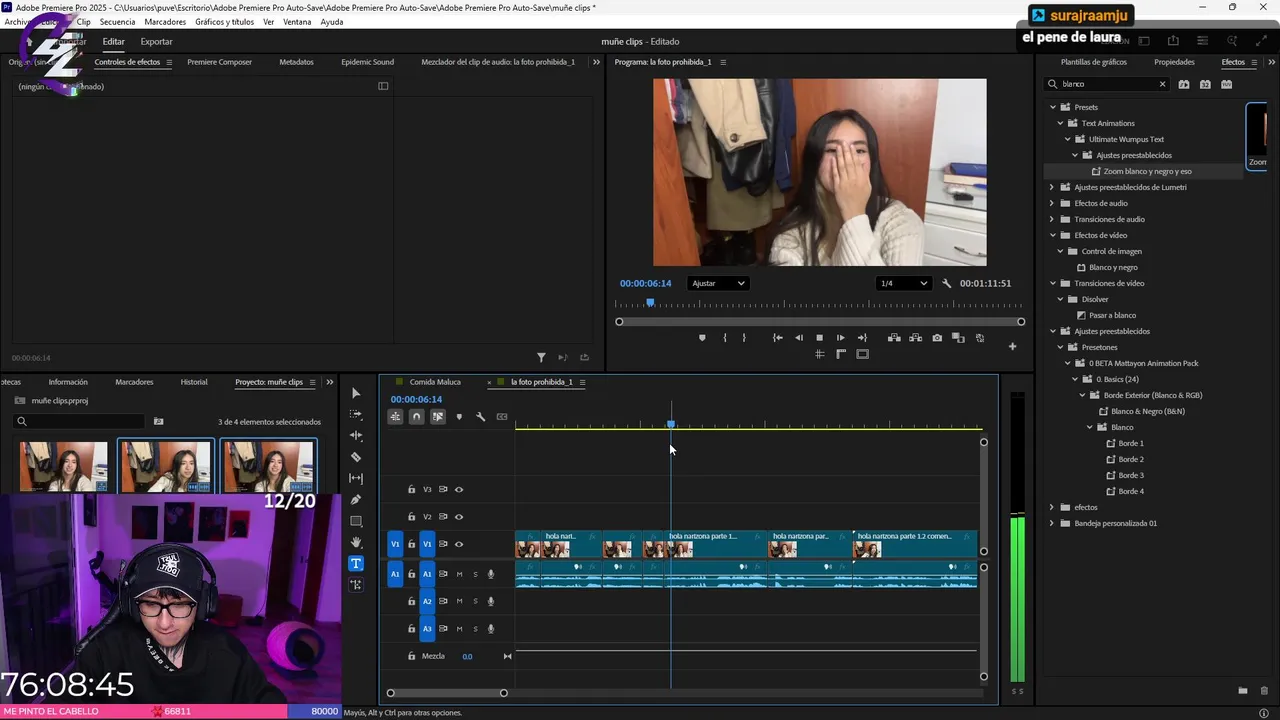Select the Selection arrow tool
The image size is (1280, 720).
pos(356,393)
